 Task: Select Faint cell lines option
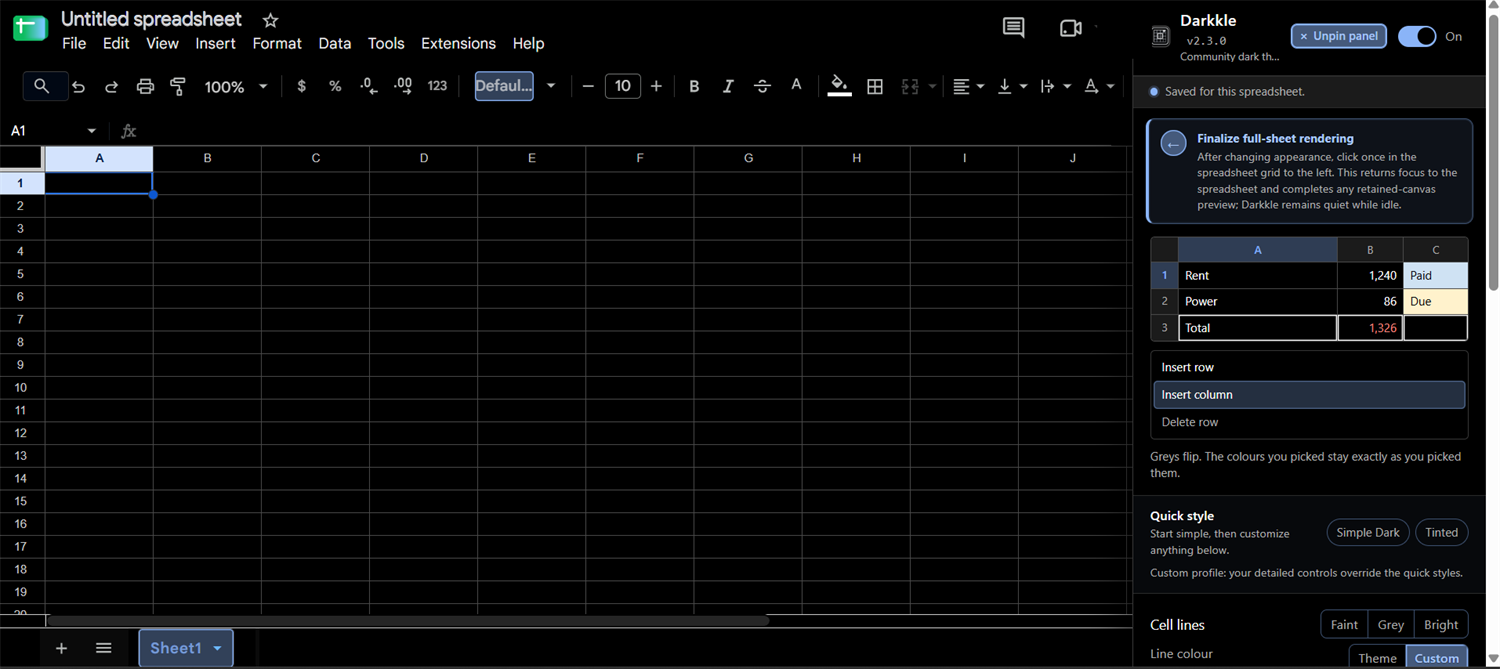(1344, 625)
